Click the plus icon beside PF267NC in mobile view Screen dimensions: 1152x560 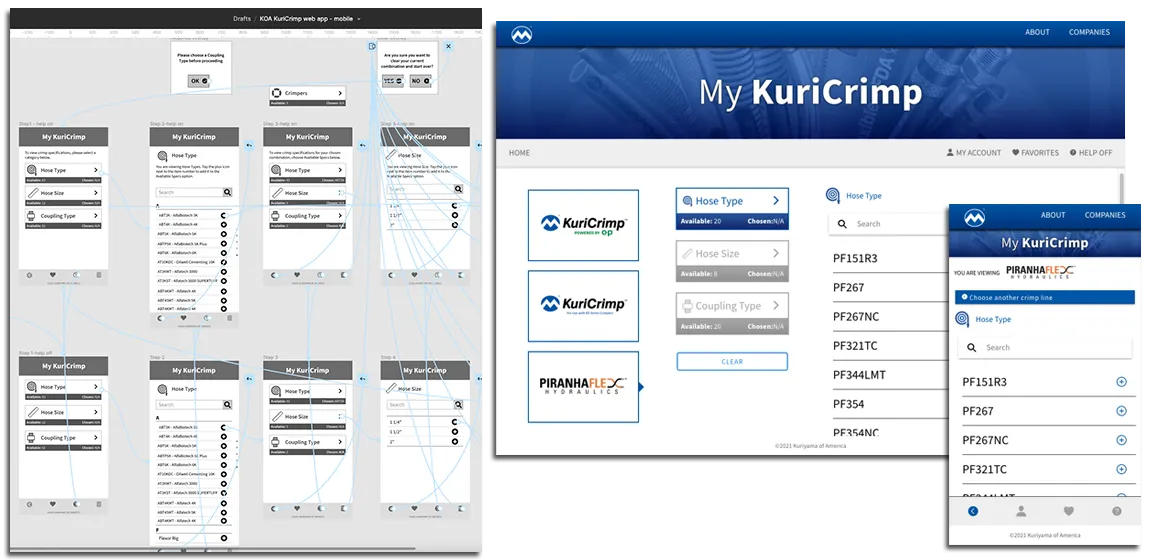pos(1121,440)
